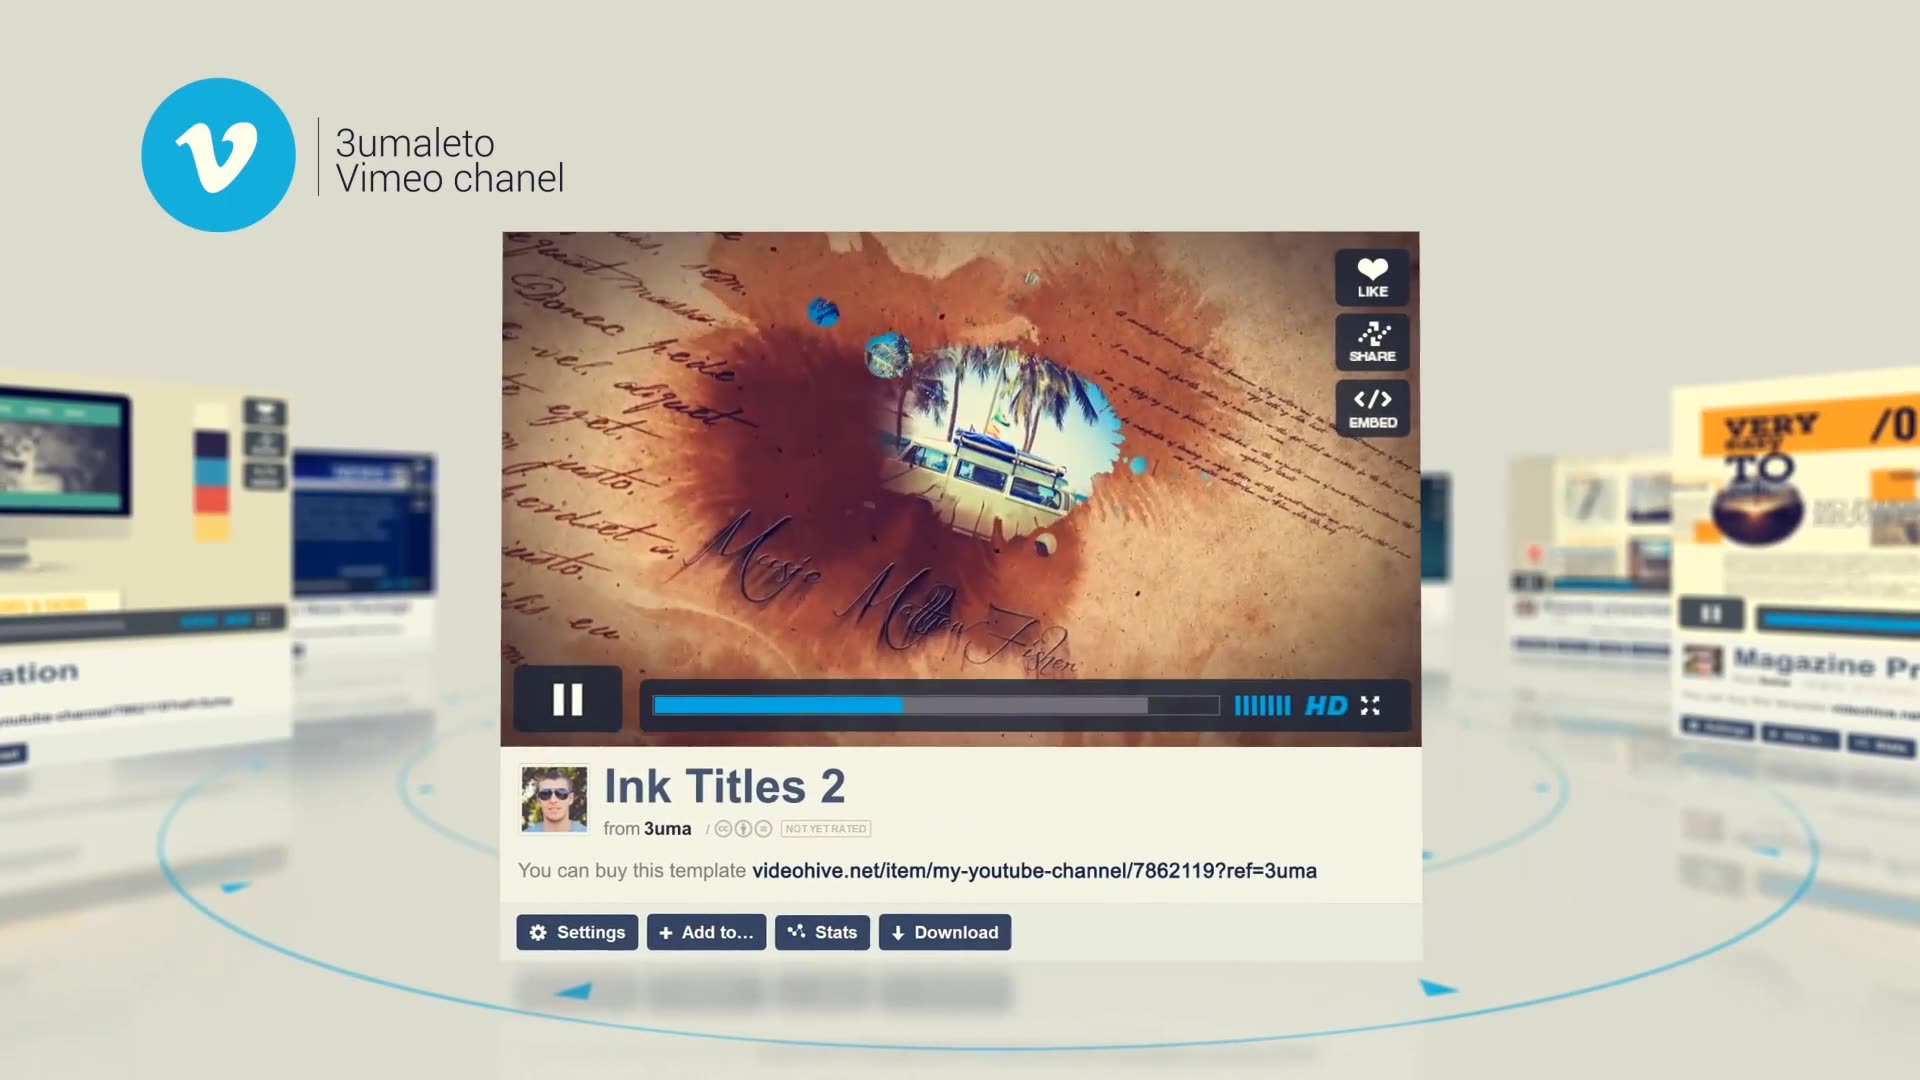1920x1080 pixels.
Task: Expand the Stats panel dropdown
Action: tap(820, 932)
